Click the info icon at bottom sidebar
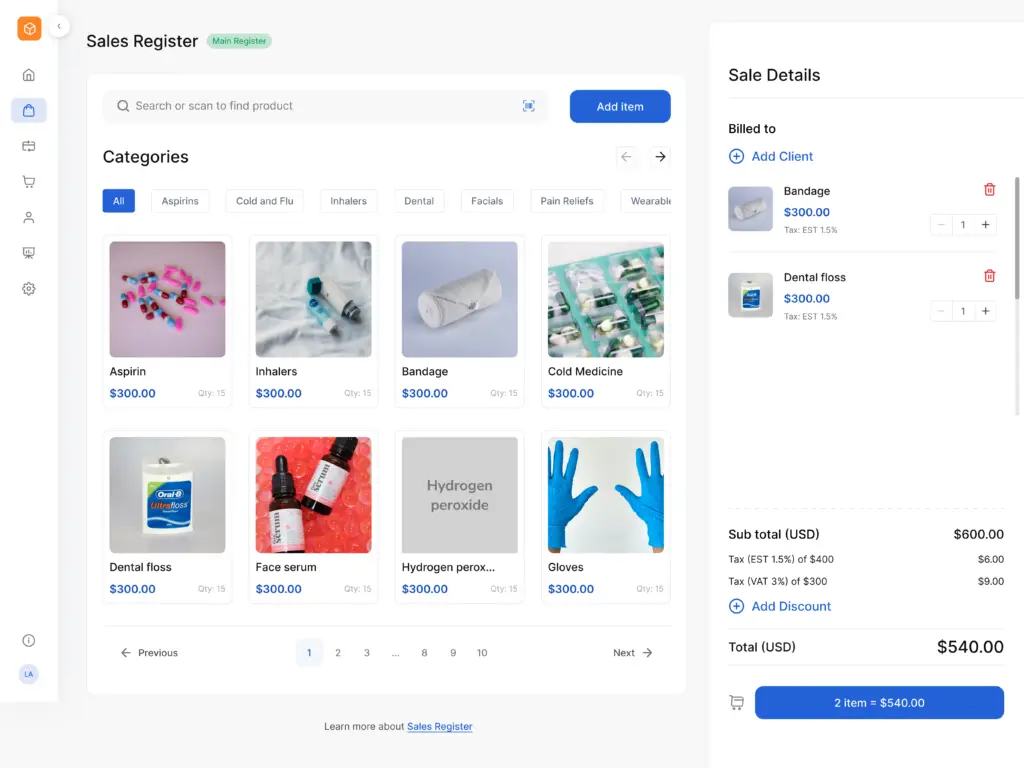Image resolution: width=1024 pixels, height=768 pixels. coord(29,640)
